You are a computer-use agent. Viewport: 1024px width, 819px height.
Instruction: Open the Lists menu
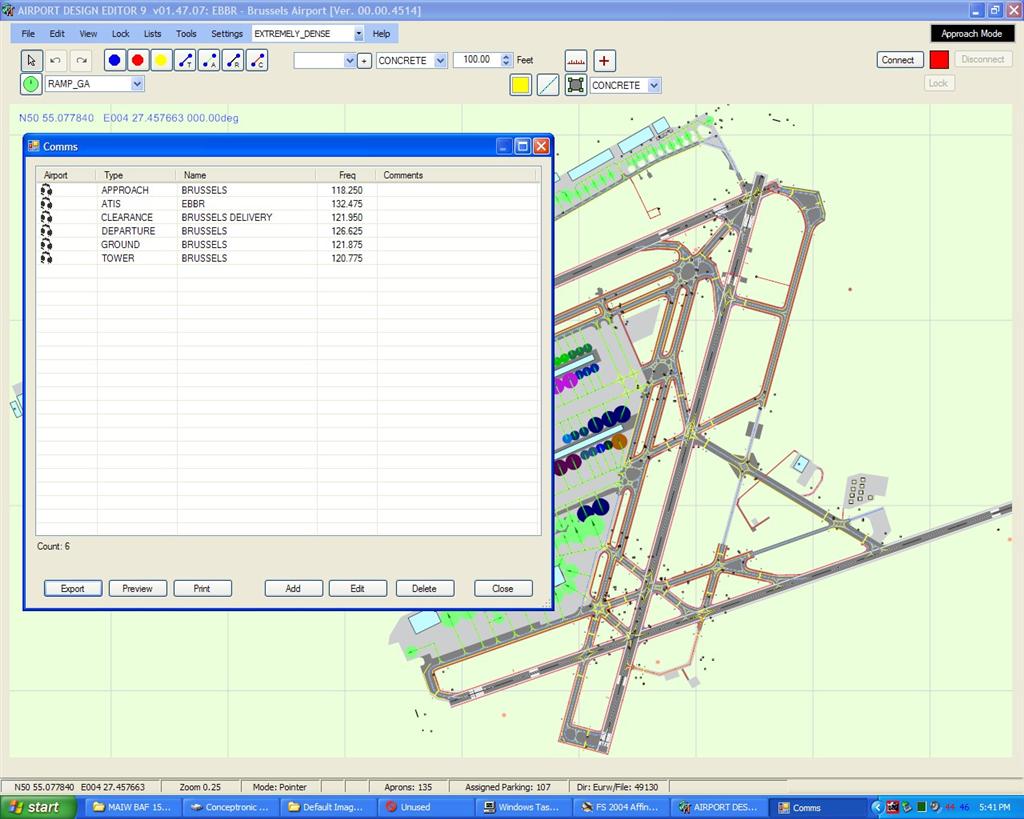(152, 34)
